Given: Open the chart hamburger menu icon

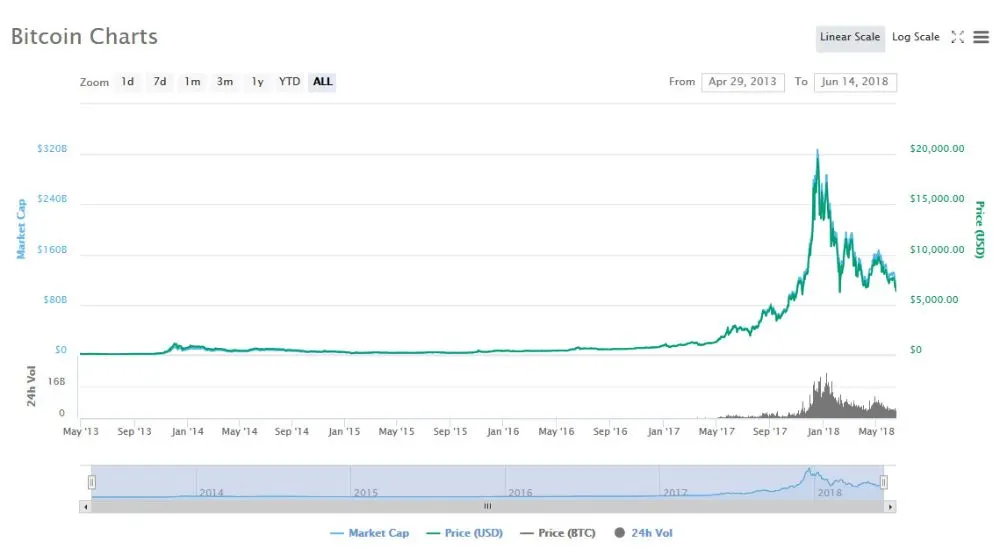Looking at the screenshot, I should (980, 37).
